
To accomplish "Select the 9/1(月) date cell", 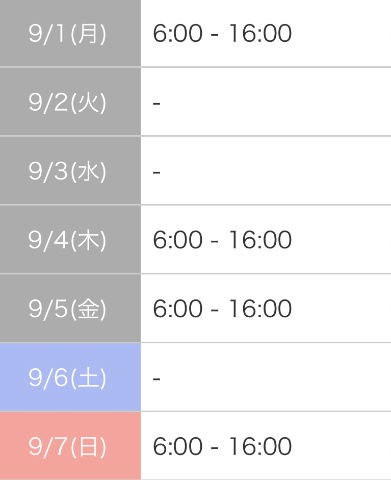I will tap(70, 33).
